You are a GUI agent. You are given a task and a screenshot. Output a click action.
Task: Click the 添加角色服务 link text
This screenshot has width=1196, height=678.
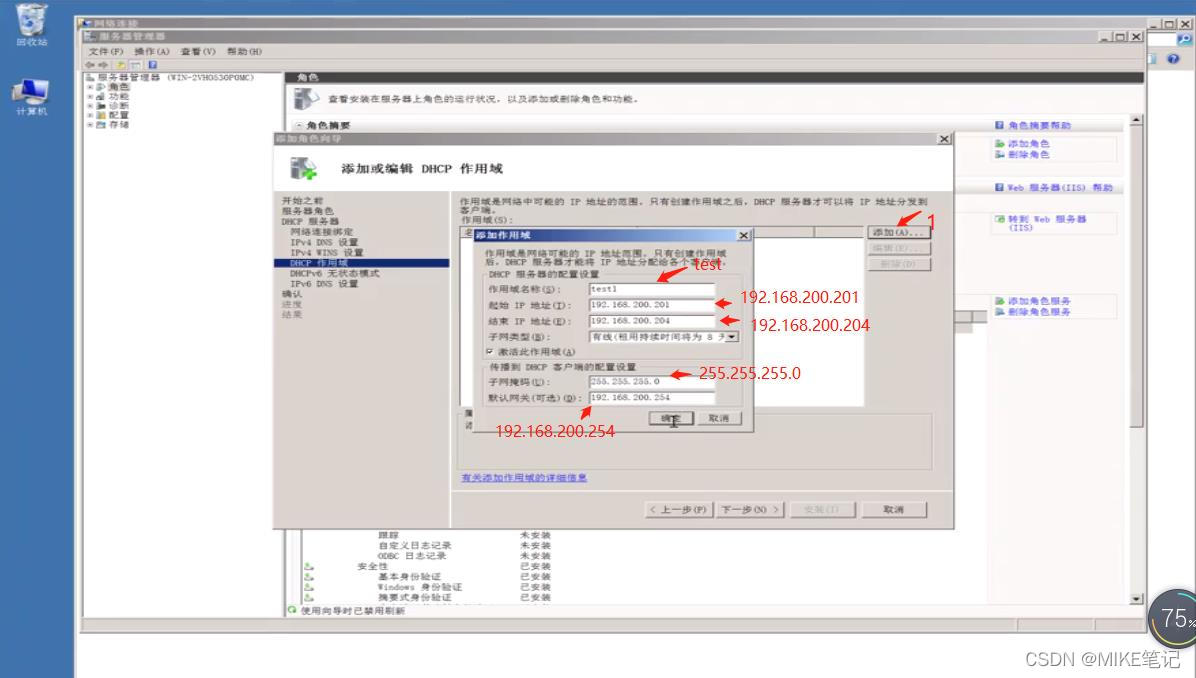click(1039, 301)
